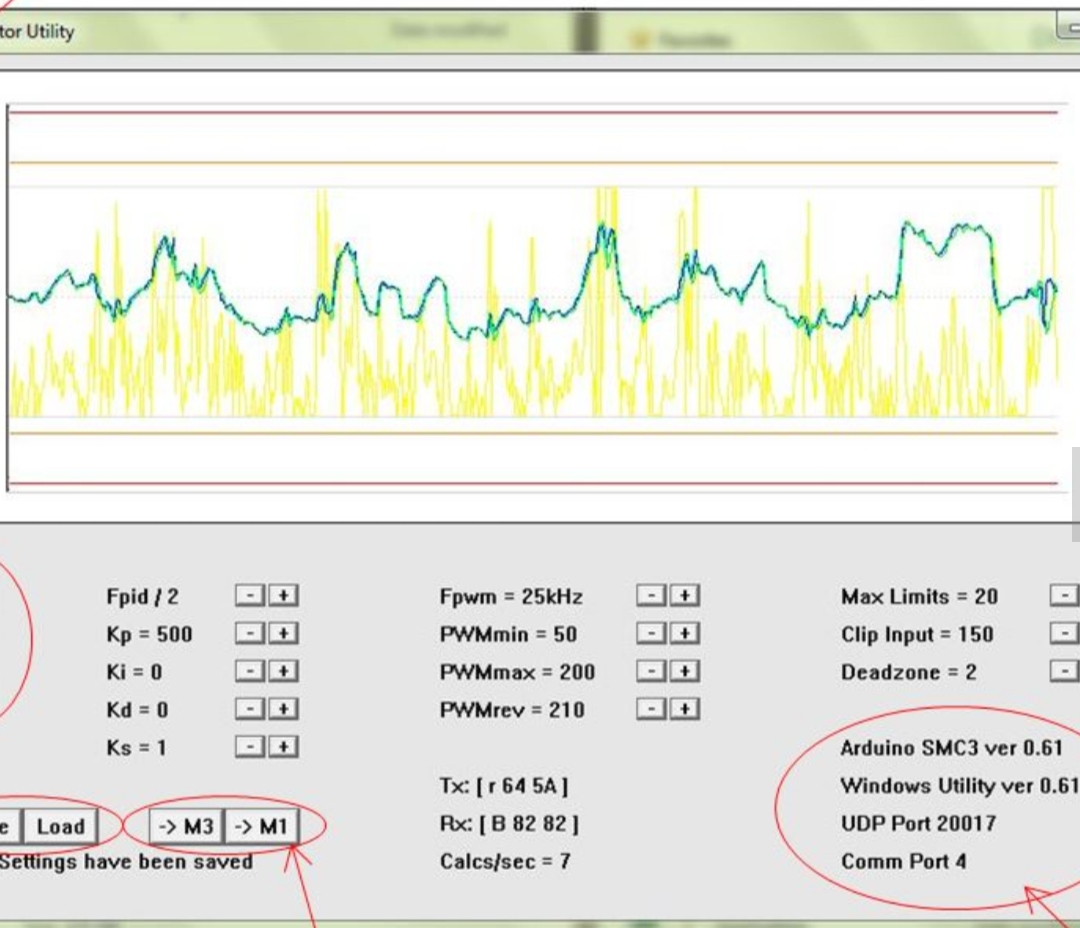The height and width of the screenshot is (928, 1080).
Task: Copy settings to motor M1
Action: click(260, 827)
